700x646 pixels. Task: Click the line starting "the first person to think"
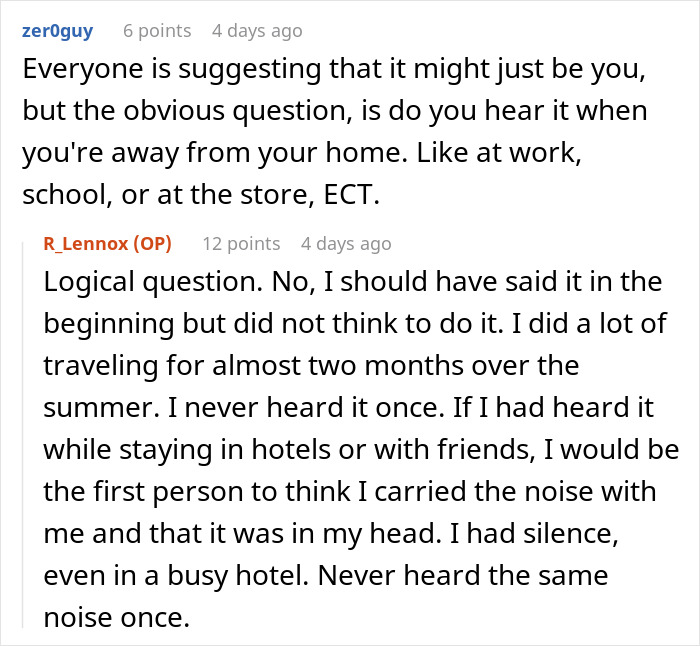[349, 492]
